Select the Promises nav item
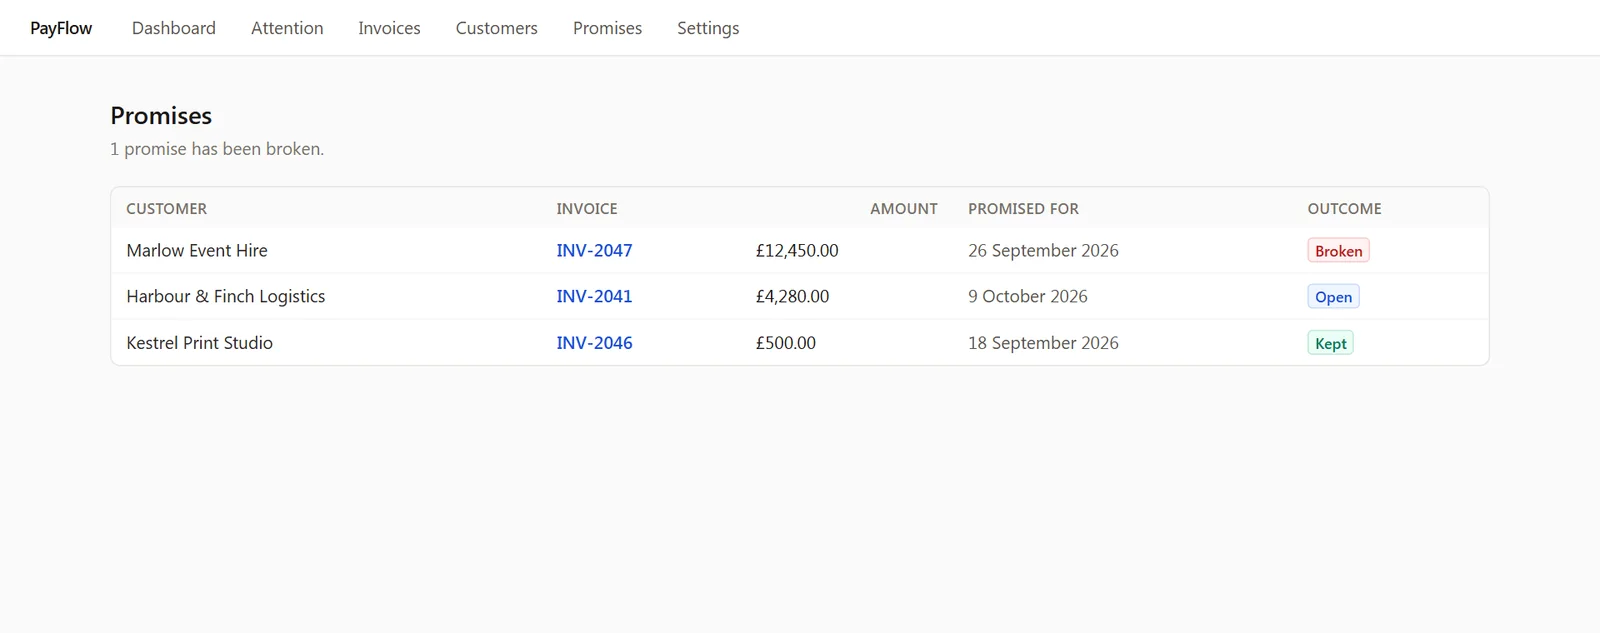The height and width of the screenshot is (633, 1600). 607,28
